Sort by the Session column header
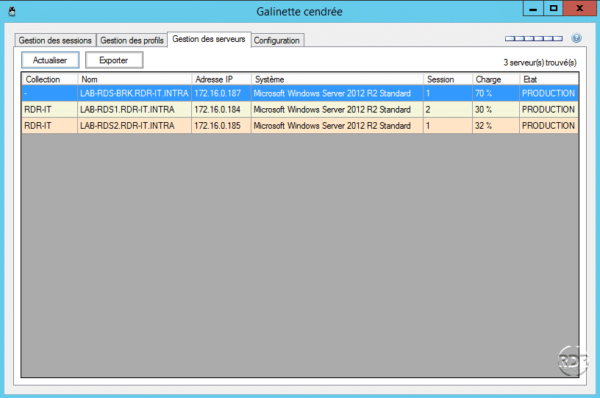 (448, 79)
